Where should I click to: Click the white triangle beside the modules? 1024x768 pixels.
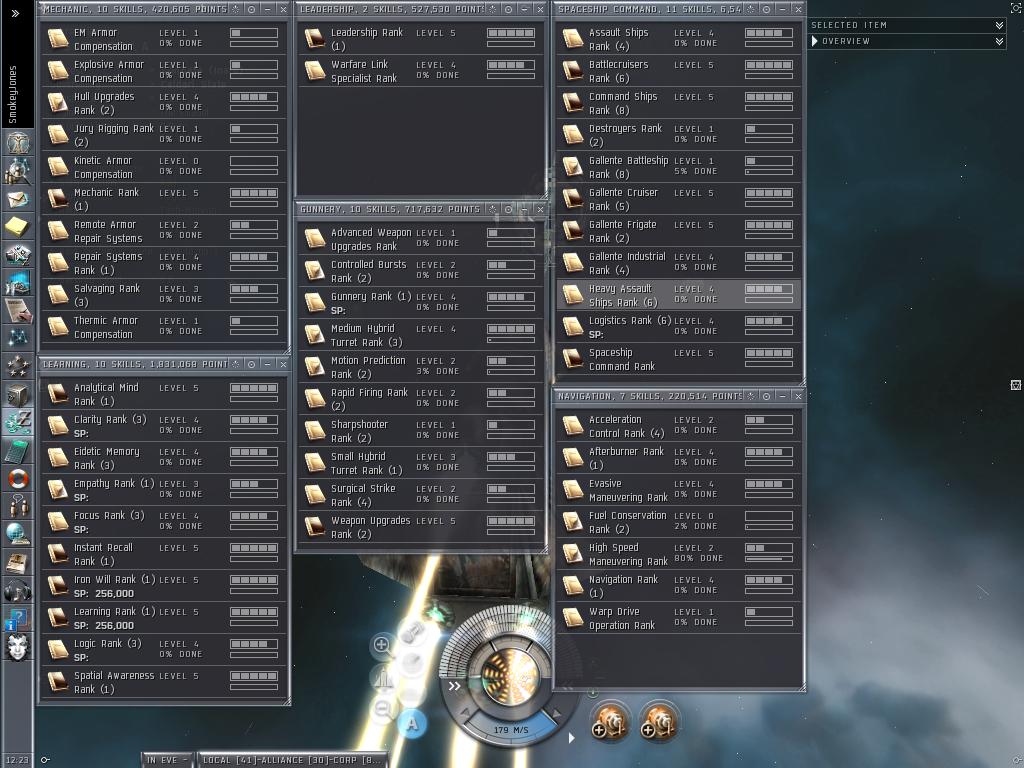tap(571, 738)
